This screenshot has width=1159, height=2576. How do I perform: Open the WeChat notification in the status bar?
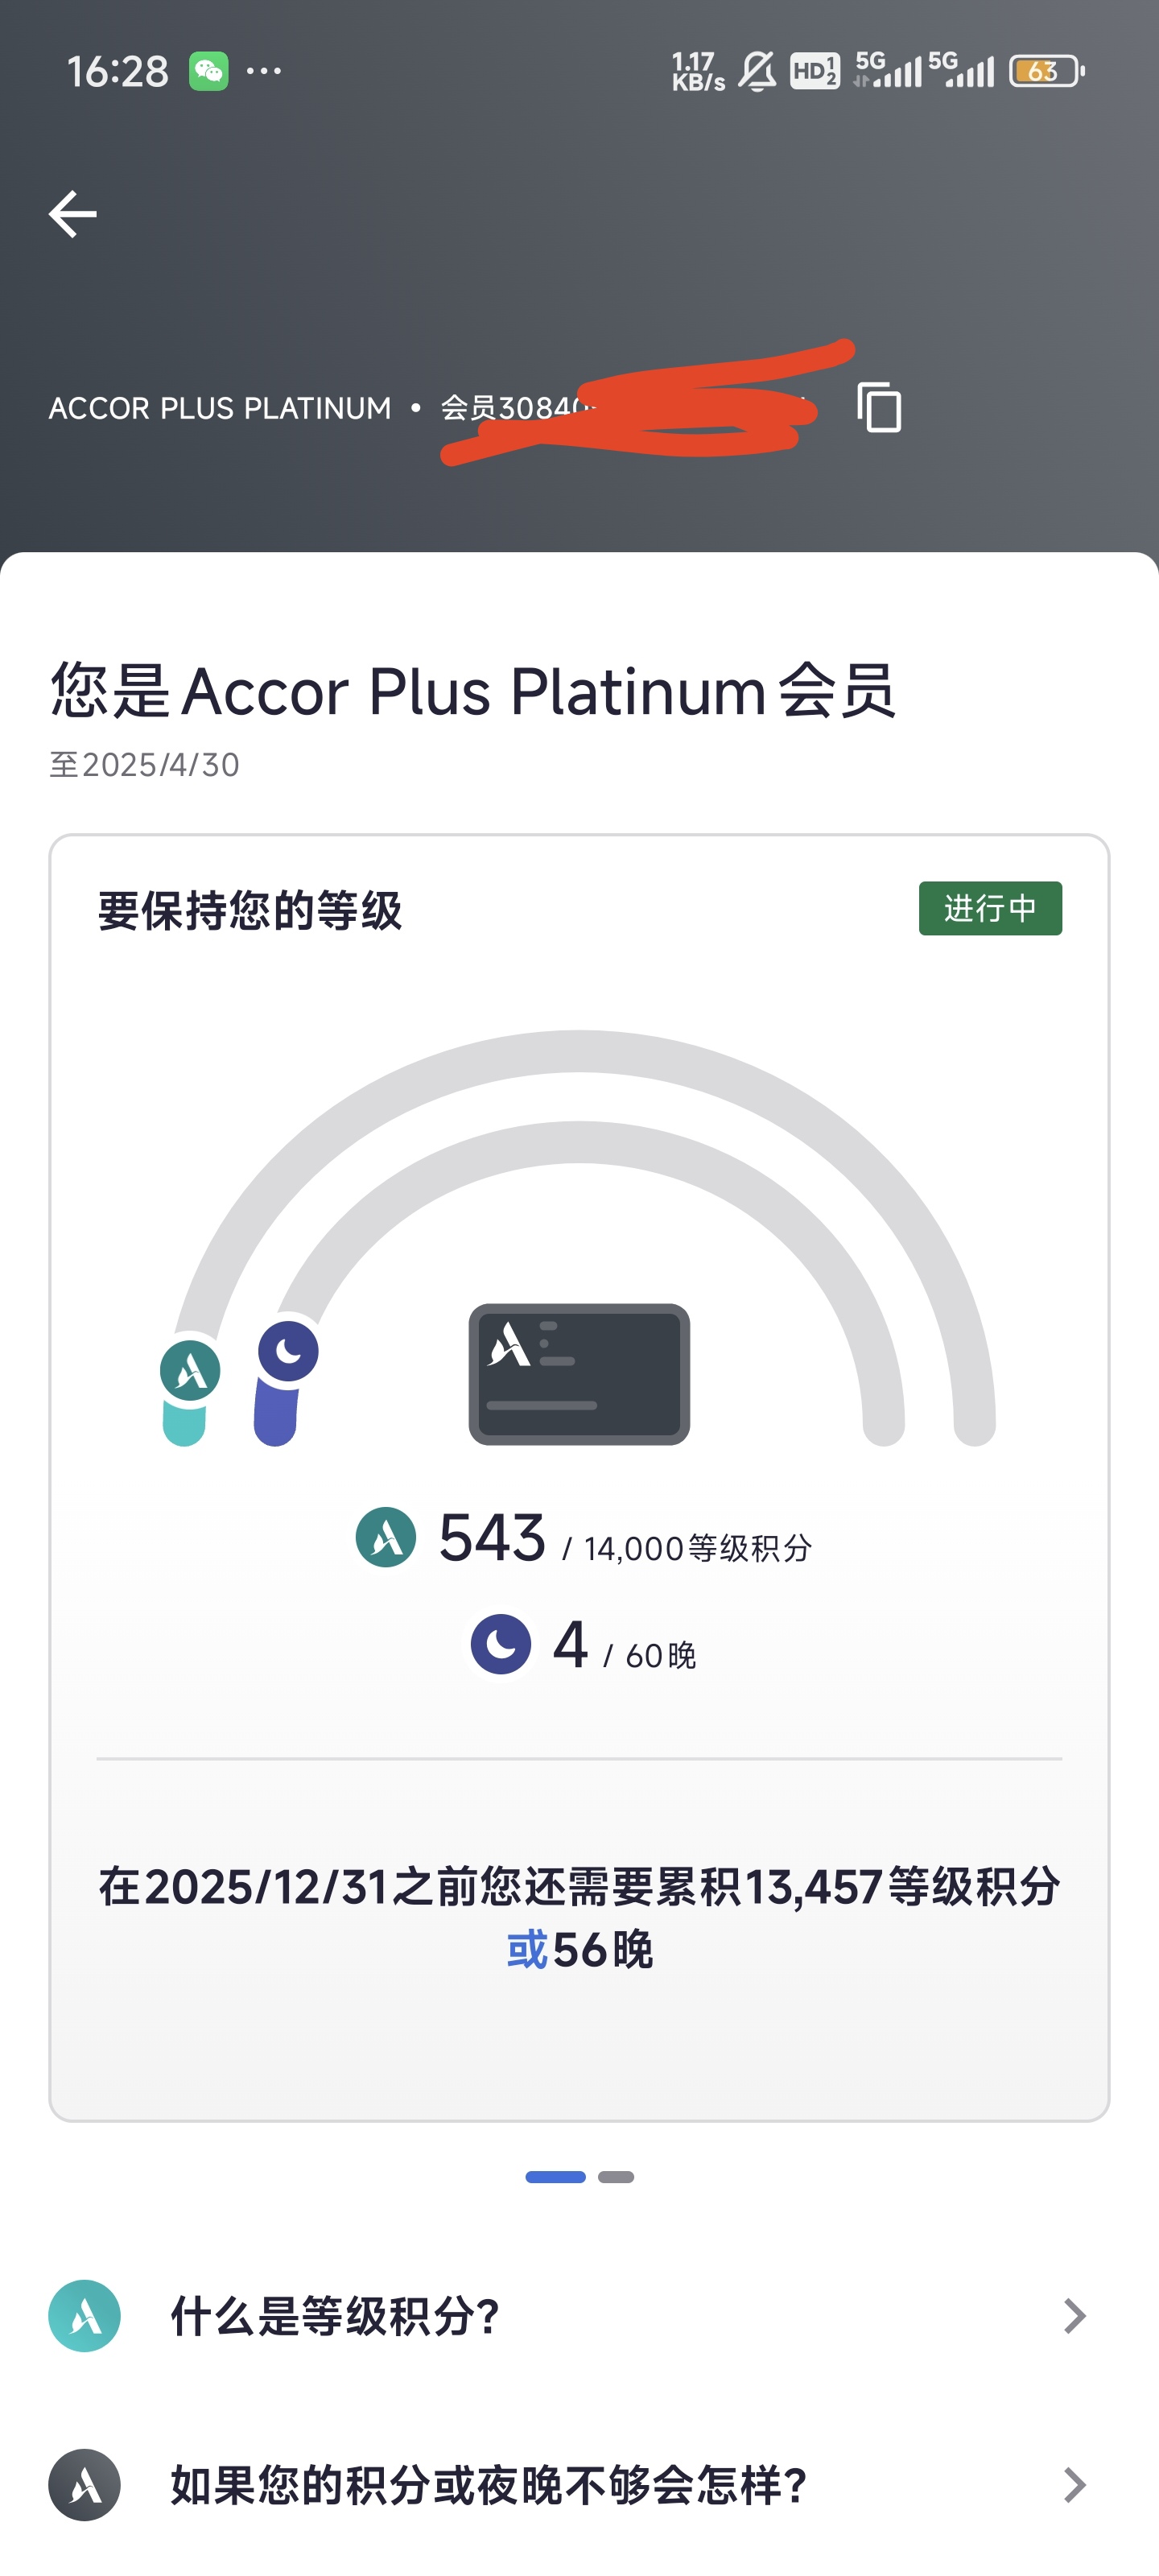pyautogui.click(x=208, y=71)
